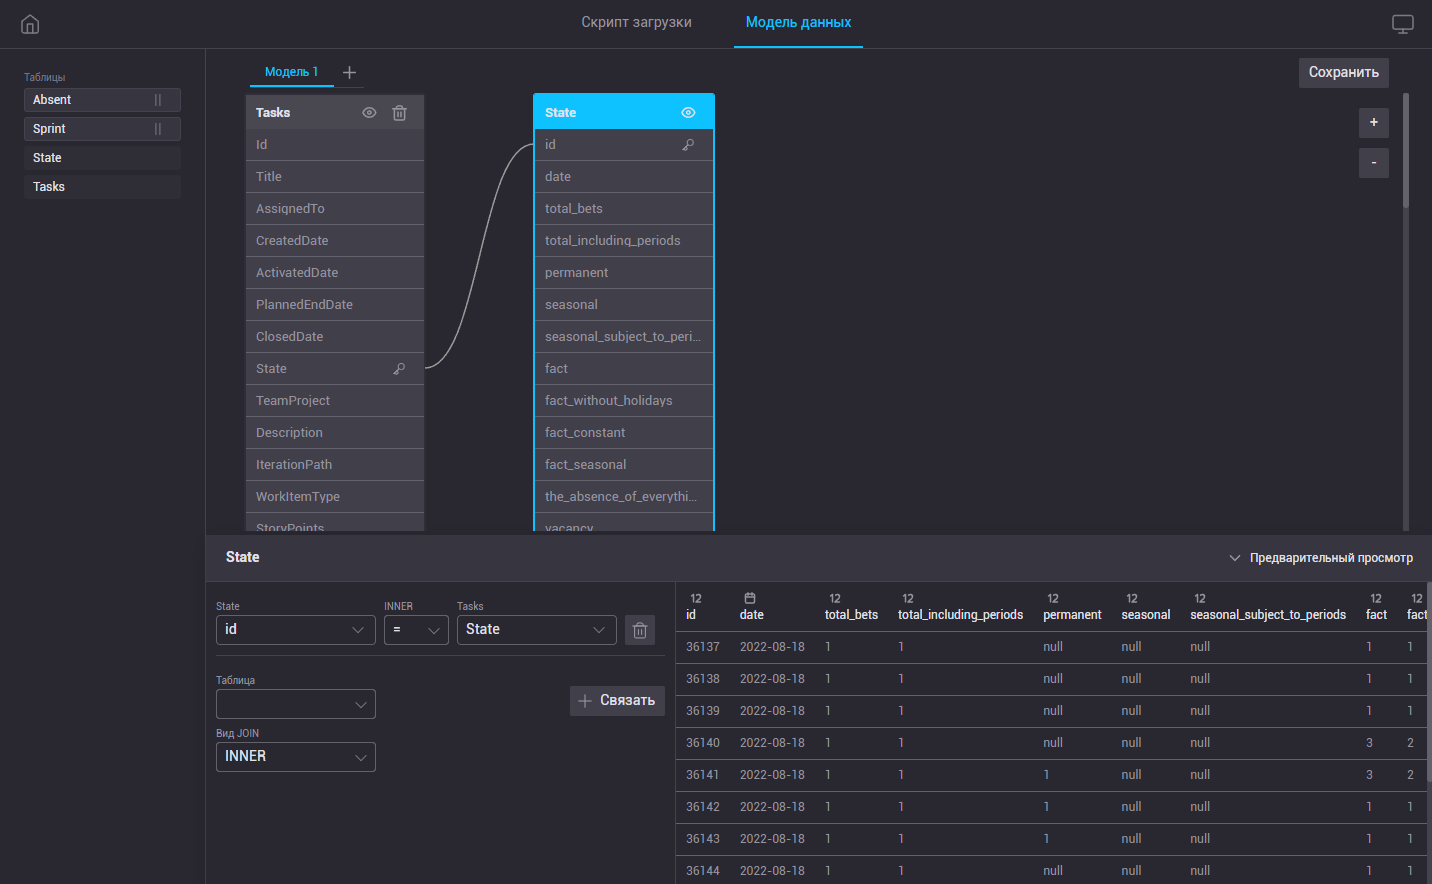Click id cell 36140 in preview
Viewport: 1432px width, 884px height.
click(703, 743)
